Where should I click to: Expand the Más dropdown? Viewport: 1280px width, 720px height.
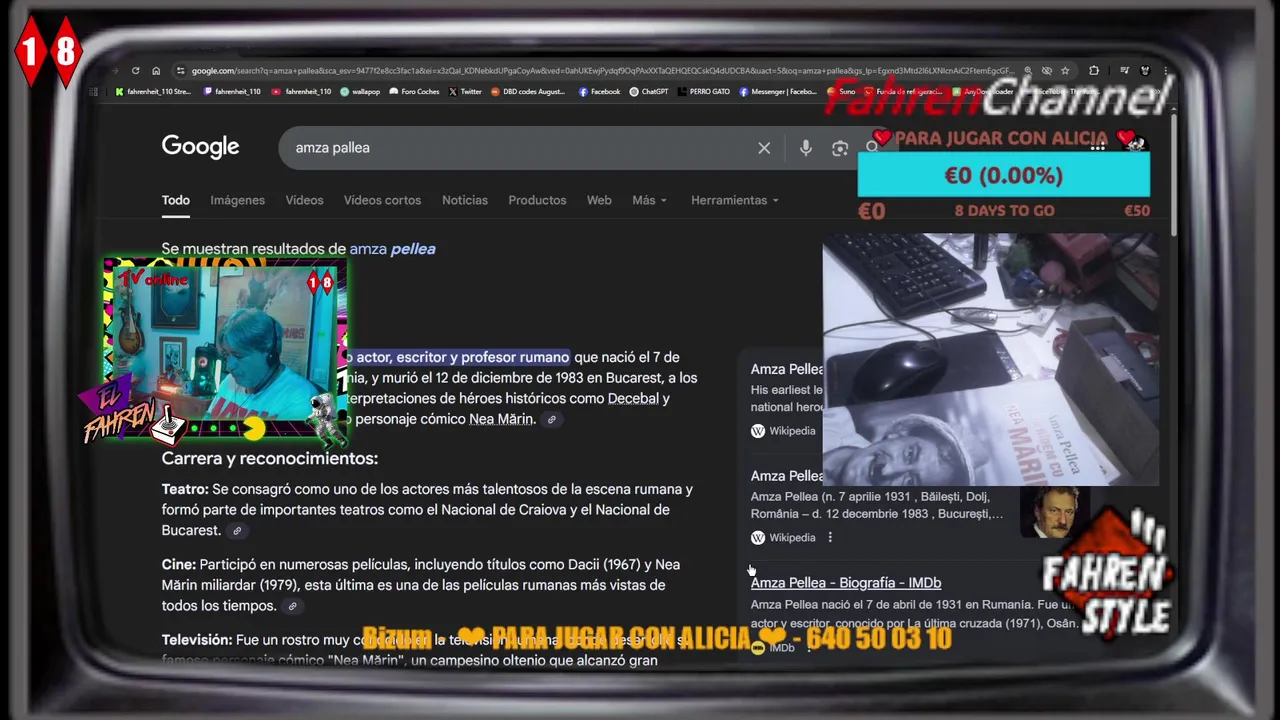point(649,200)
